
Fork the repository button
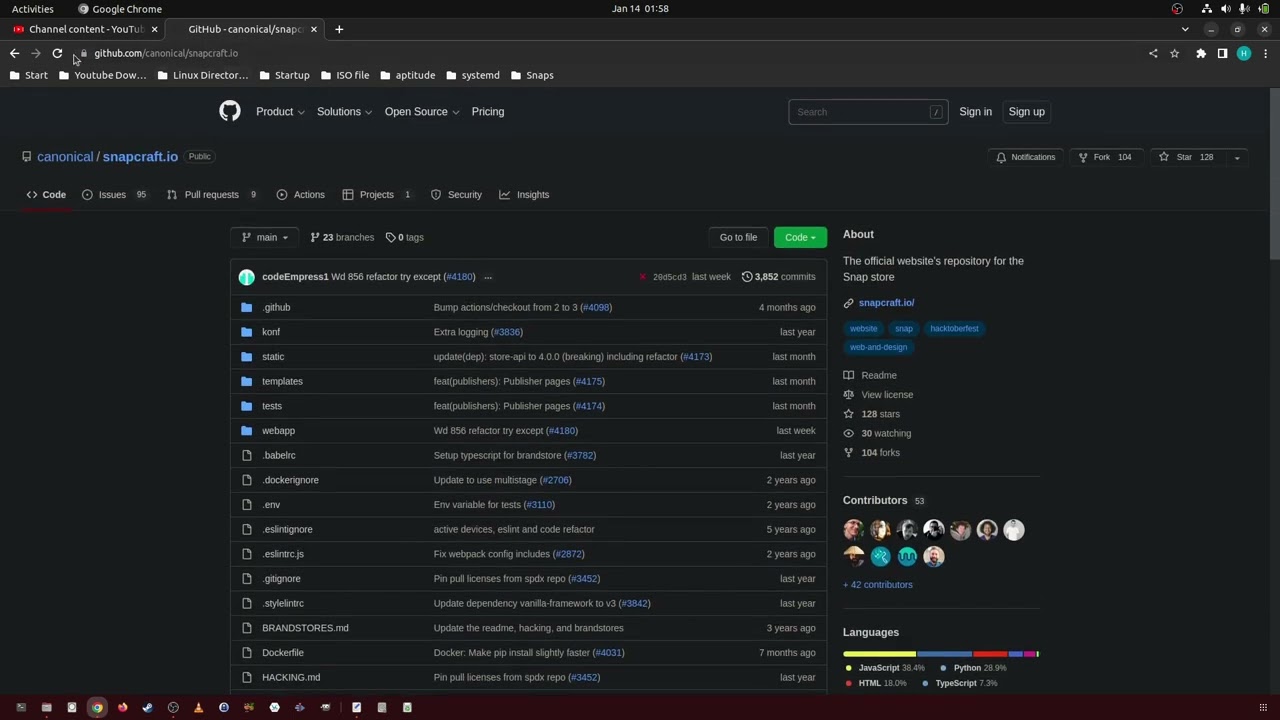(x=1105, y=157)
